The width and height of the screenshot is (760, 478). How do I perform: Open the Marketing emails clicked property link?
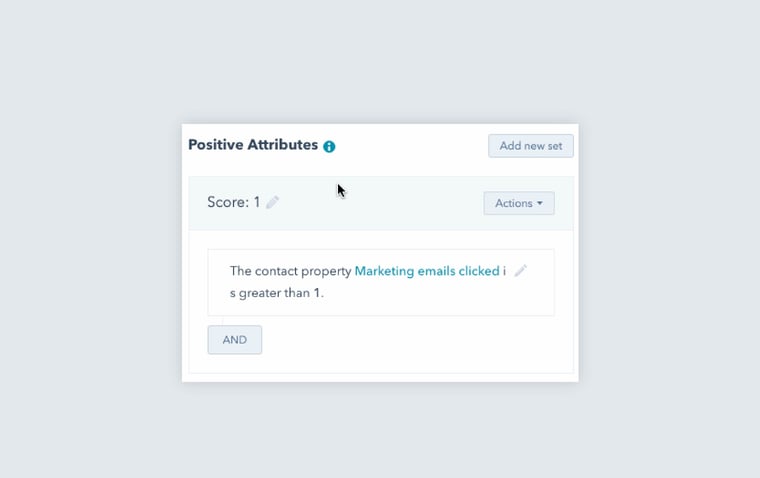[x=429, y=271]
